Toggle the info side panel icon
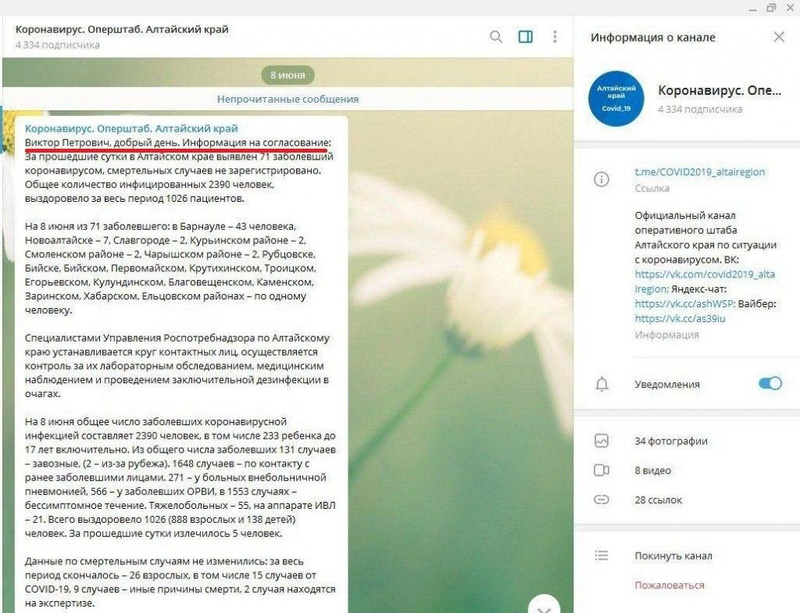This screenshot has height=613, width=800. (526, 37)
